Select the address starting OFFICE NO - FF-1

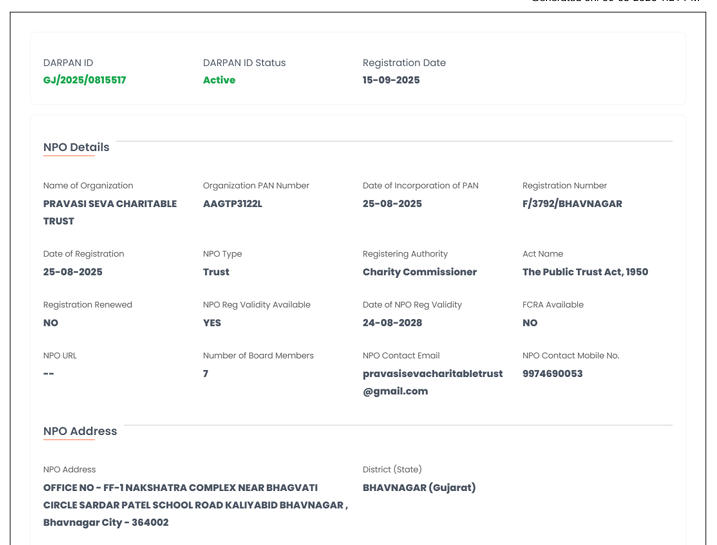click(x=196, y=505)
